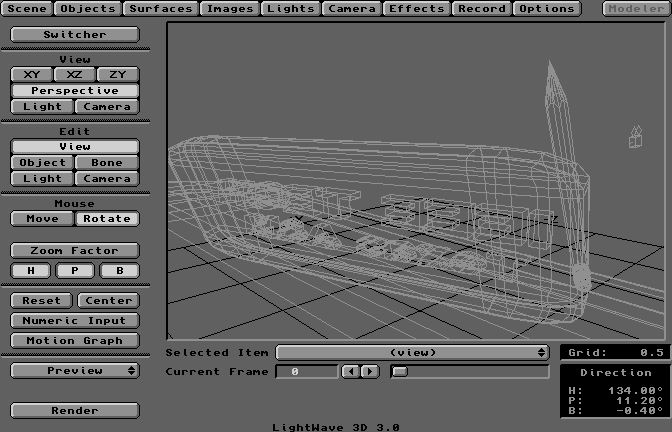Open the Motion Graph

75,341
